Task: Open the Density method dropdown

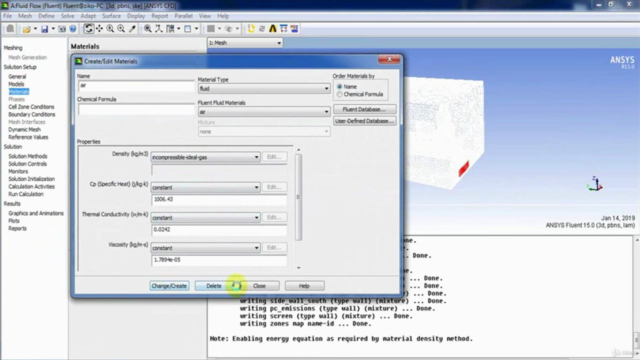Action: pyautogui.click(x=205, y=157)
